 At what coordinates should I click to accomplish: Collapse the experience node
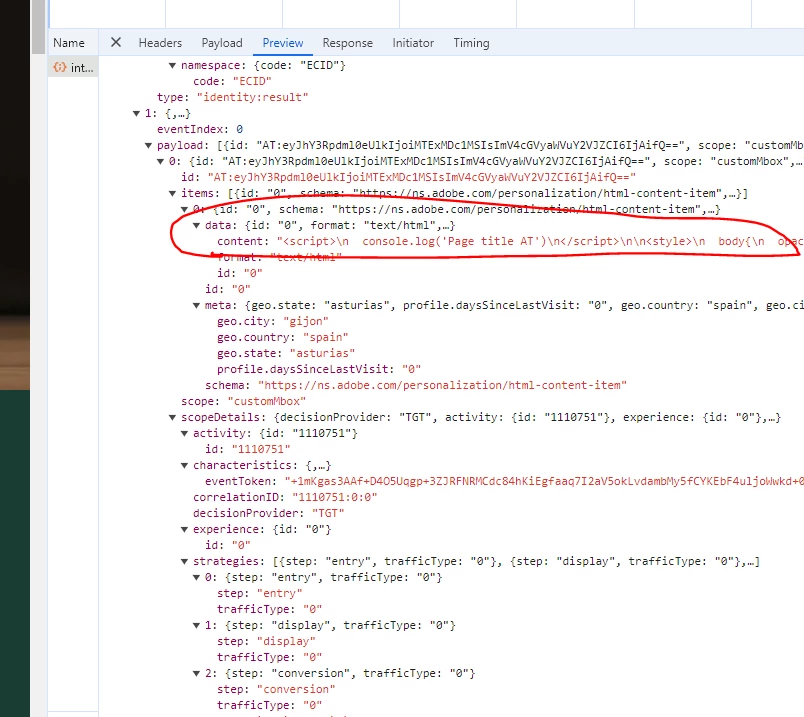(184, 529)
